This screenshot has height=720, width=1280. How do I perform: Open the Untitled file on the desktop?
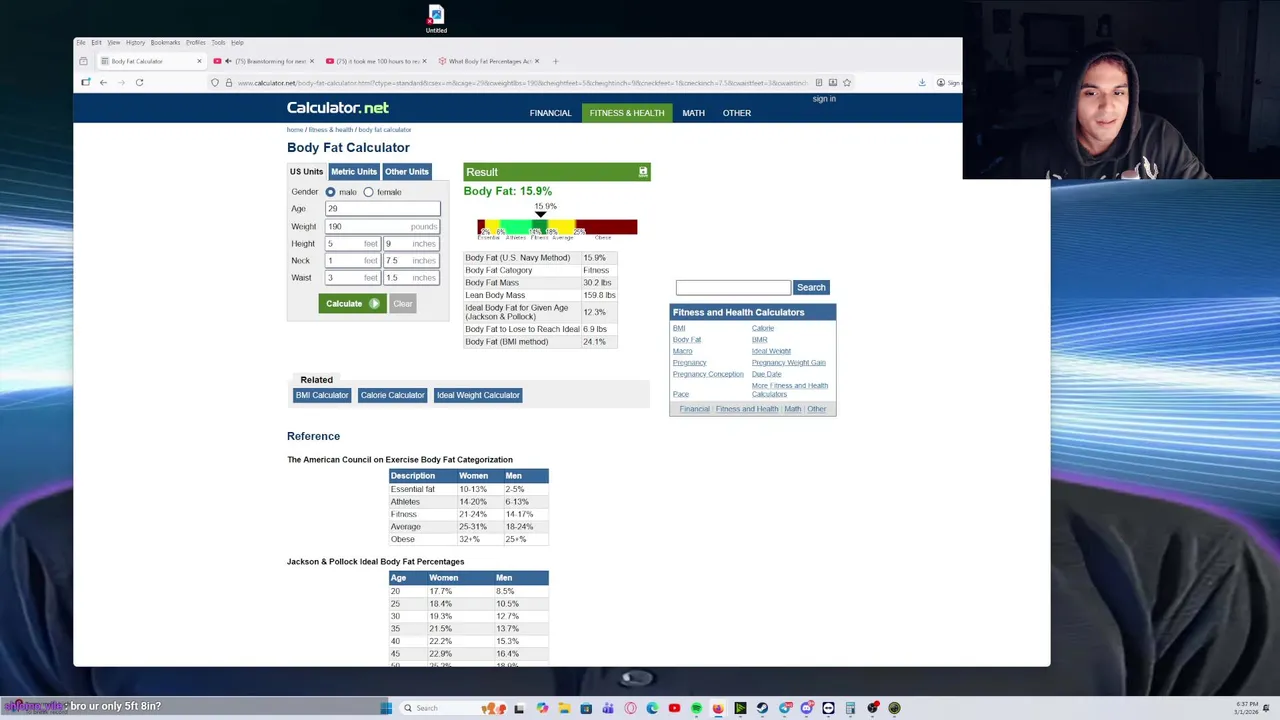click(436, 19)
